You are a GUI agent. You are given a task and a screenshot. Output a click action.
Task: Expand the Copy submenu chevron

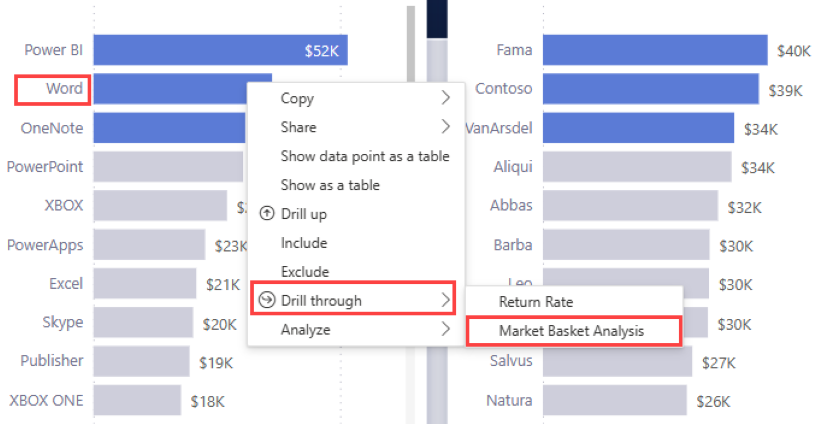tap(446, 98)
